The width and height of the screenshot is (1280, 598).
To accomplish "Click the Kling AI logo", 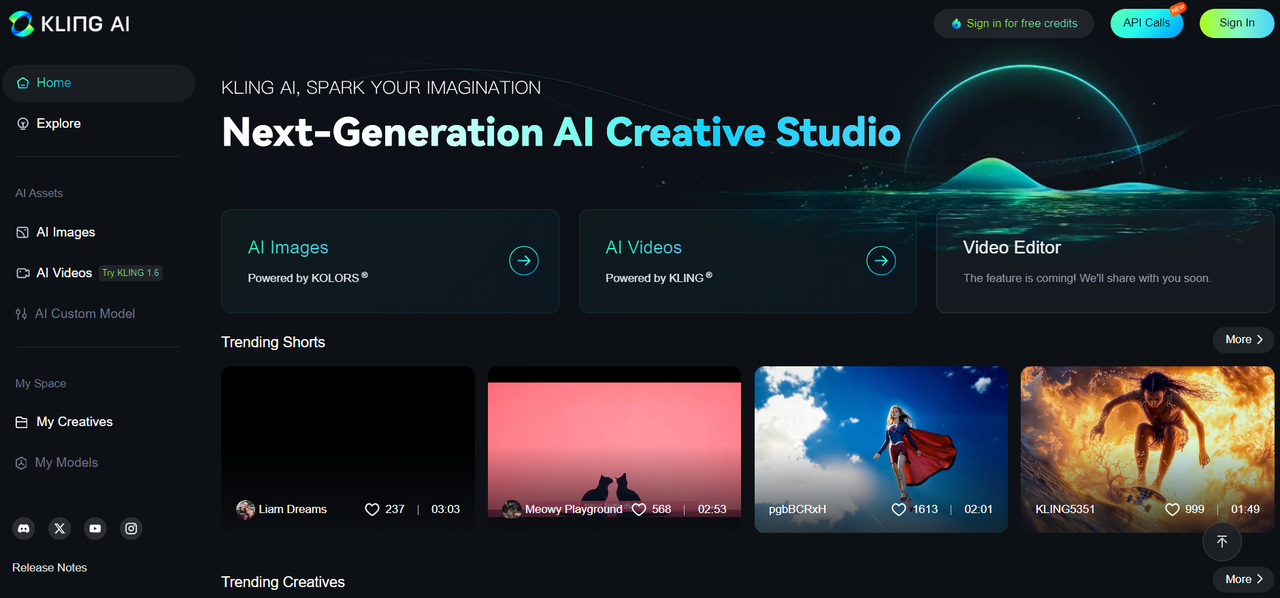I will click(70, 24).
